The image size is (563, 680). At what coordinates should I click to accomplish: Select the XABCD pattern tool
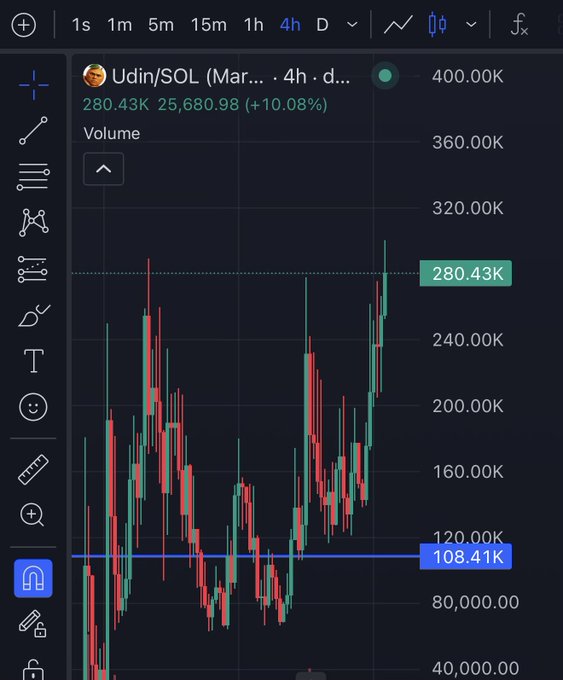(33, 223)
